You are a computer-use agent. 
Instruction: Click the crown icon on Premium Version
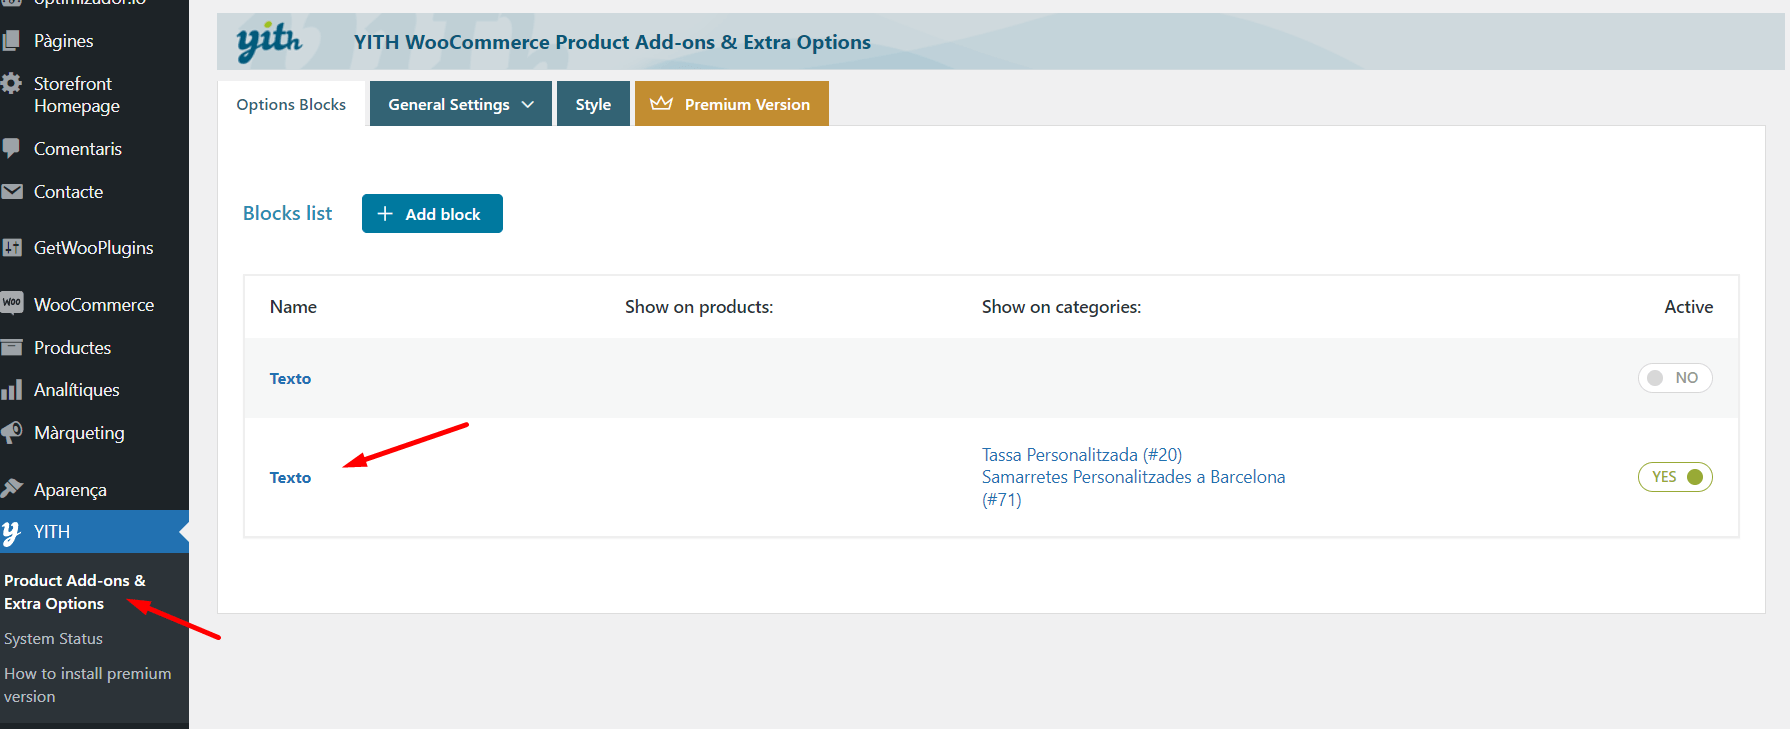point(661,103)
